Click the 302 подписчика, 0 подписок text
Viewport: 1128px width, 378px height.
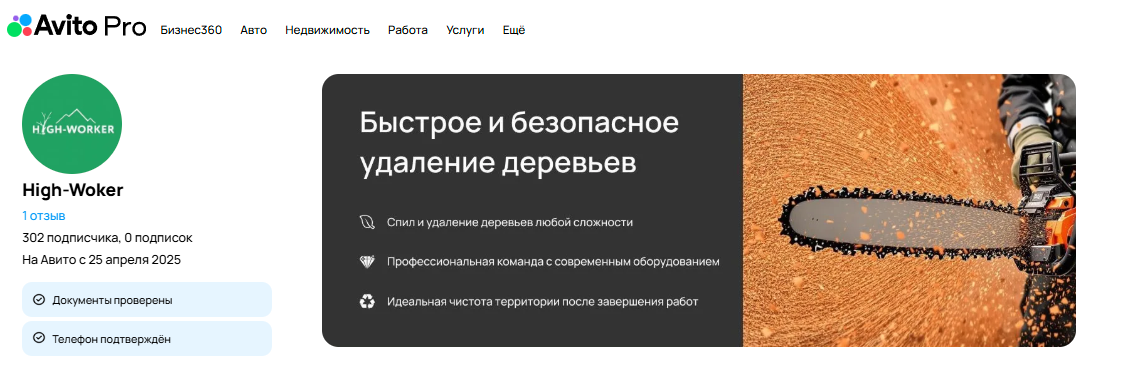point(107,238)
